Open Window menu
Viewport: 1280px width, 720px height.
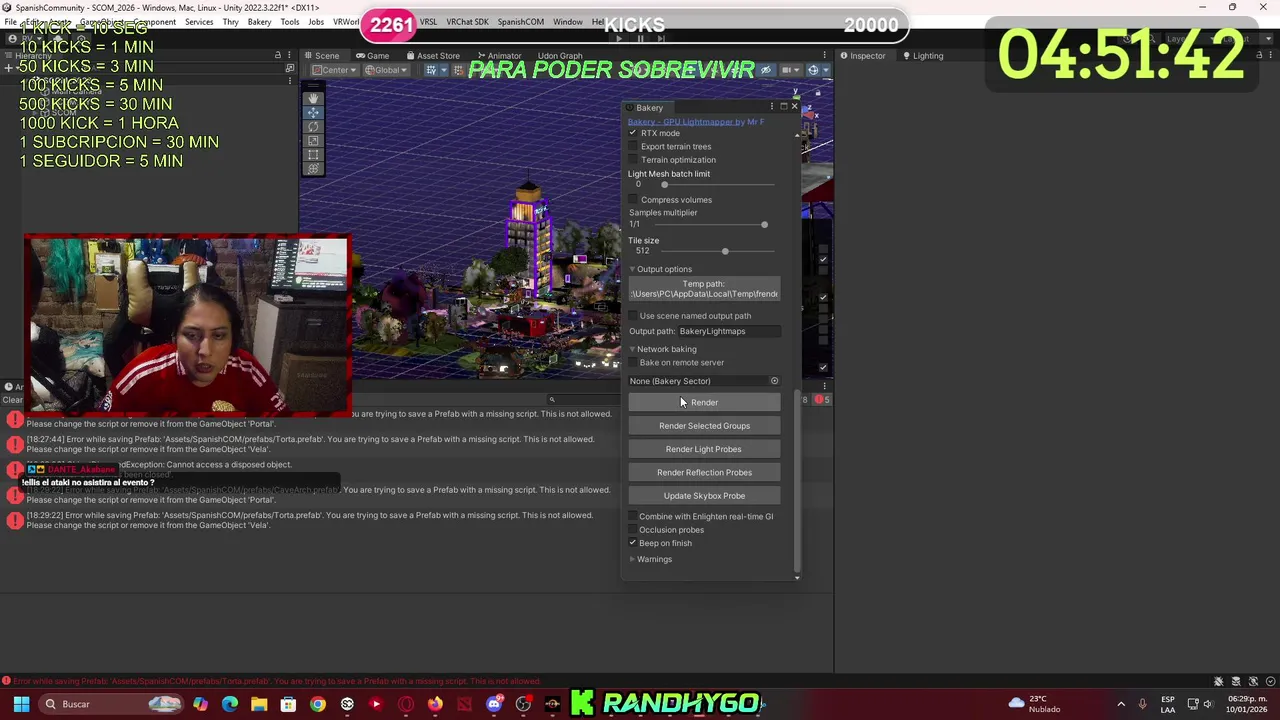(568, 22)
